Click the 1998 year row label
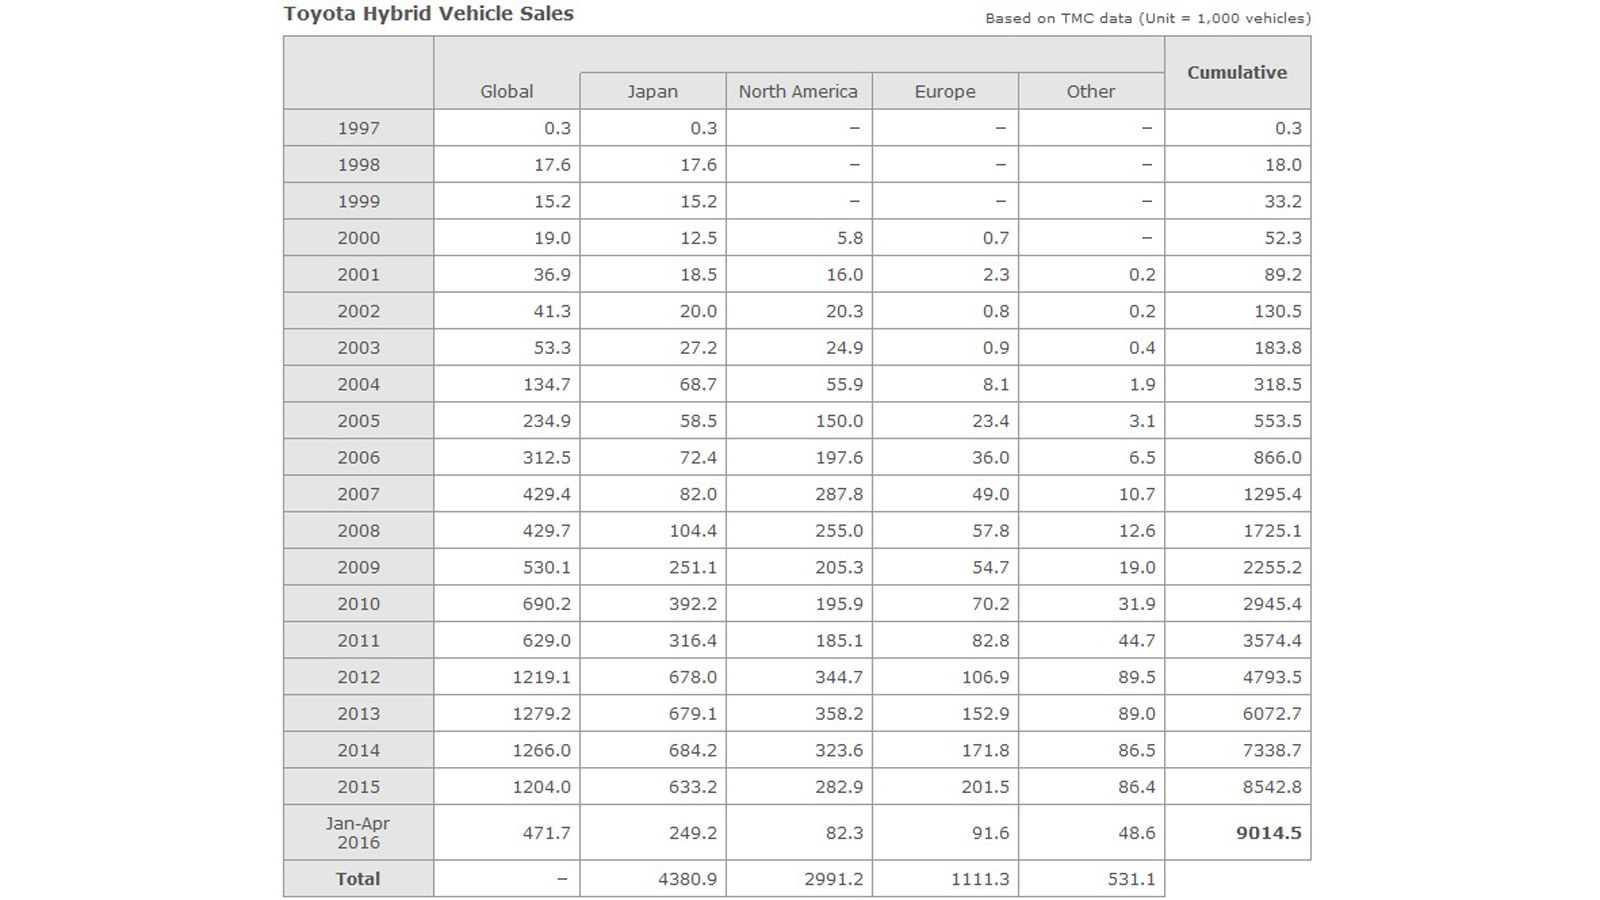1600x900 pixels. [x=358, y=165]
